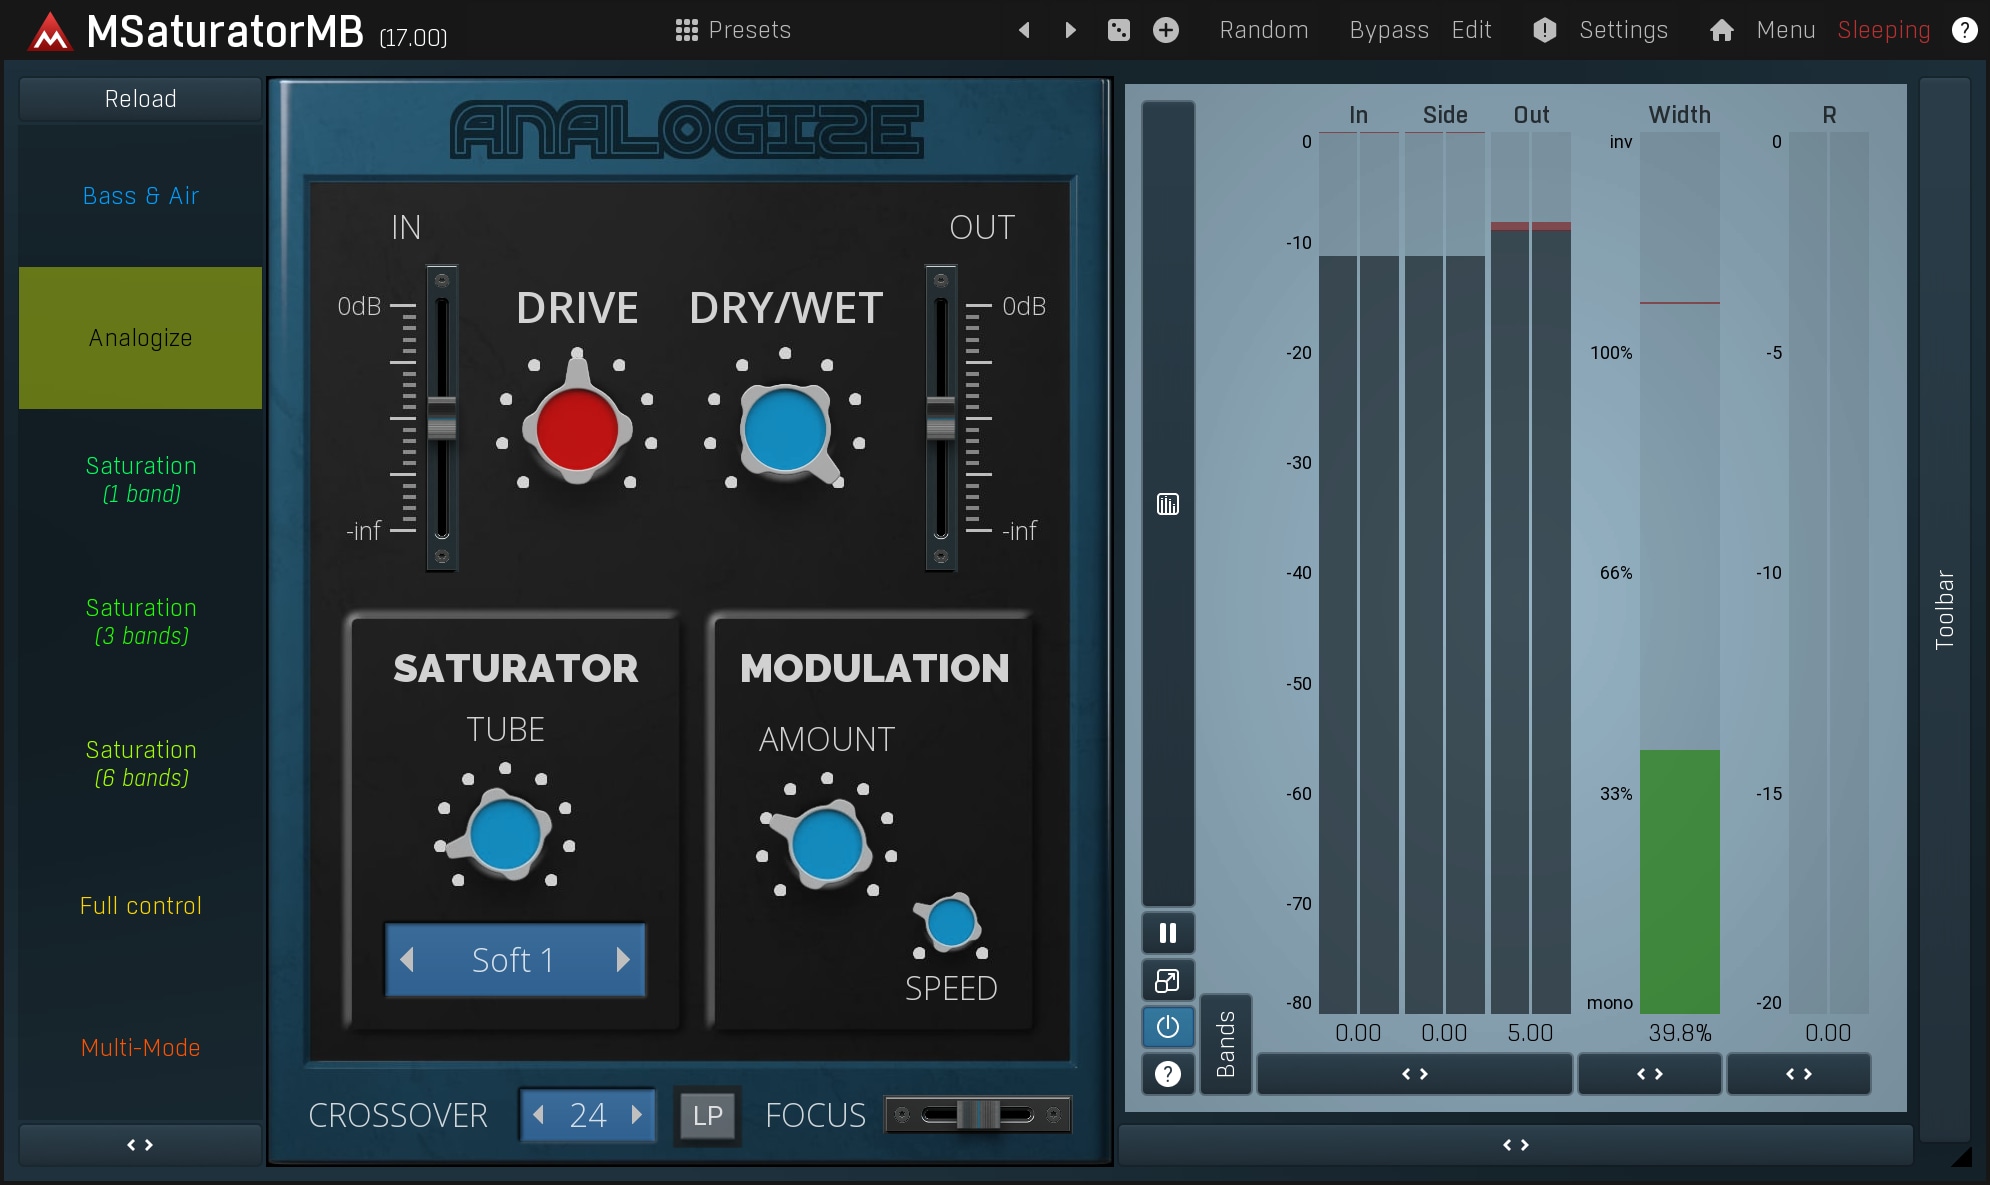The image size is (1990, 1185).
Task: Go to next preset arrow
Action: click(x=1070, y=30)
